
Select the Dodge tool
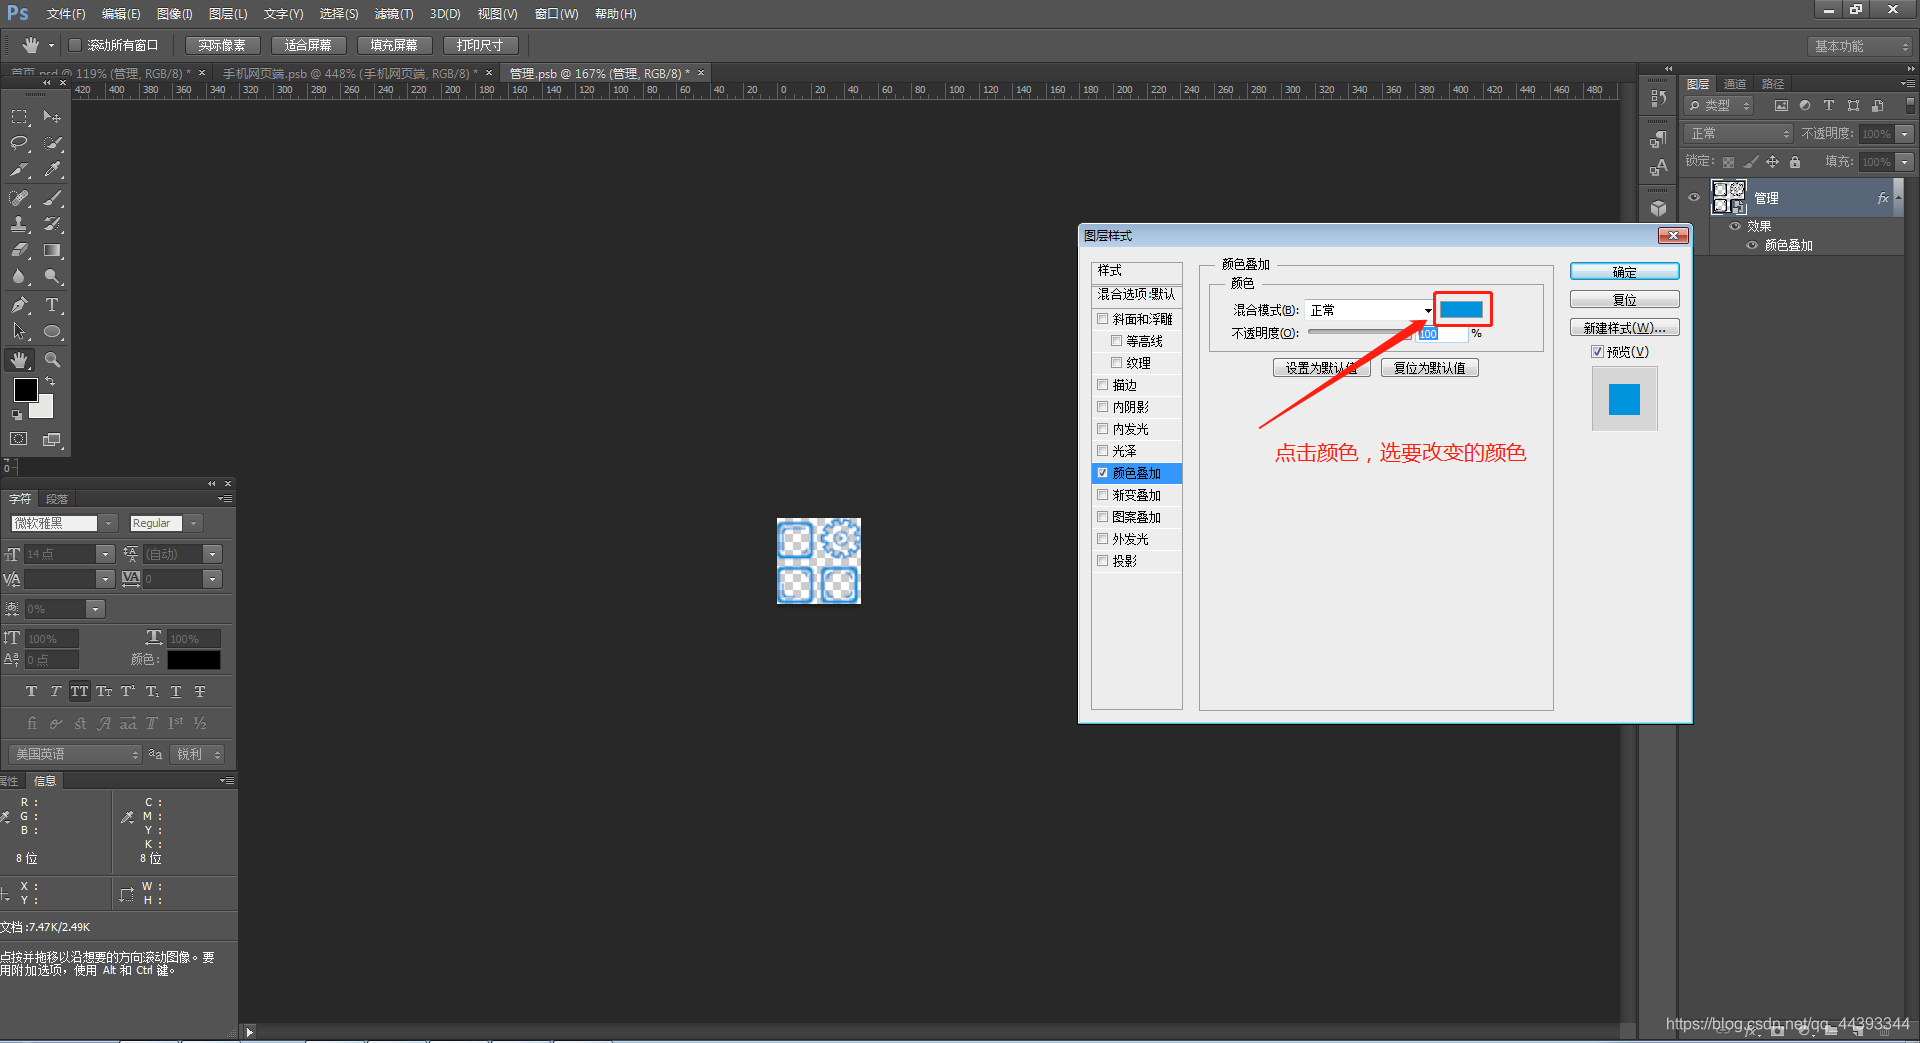53,277
